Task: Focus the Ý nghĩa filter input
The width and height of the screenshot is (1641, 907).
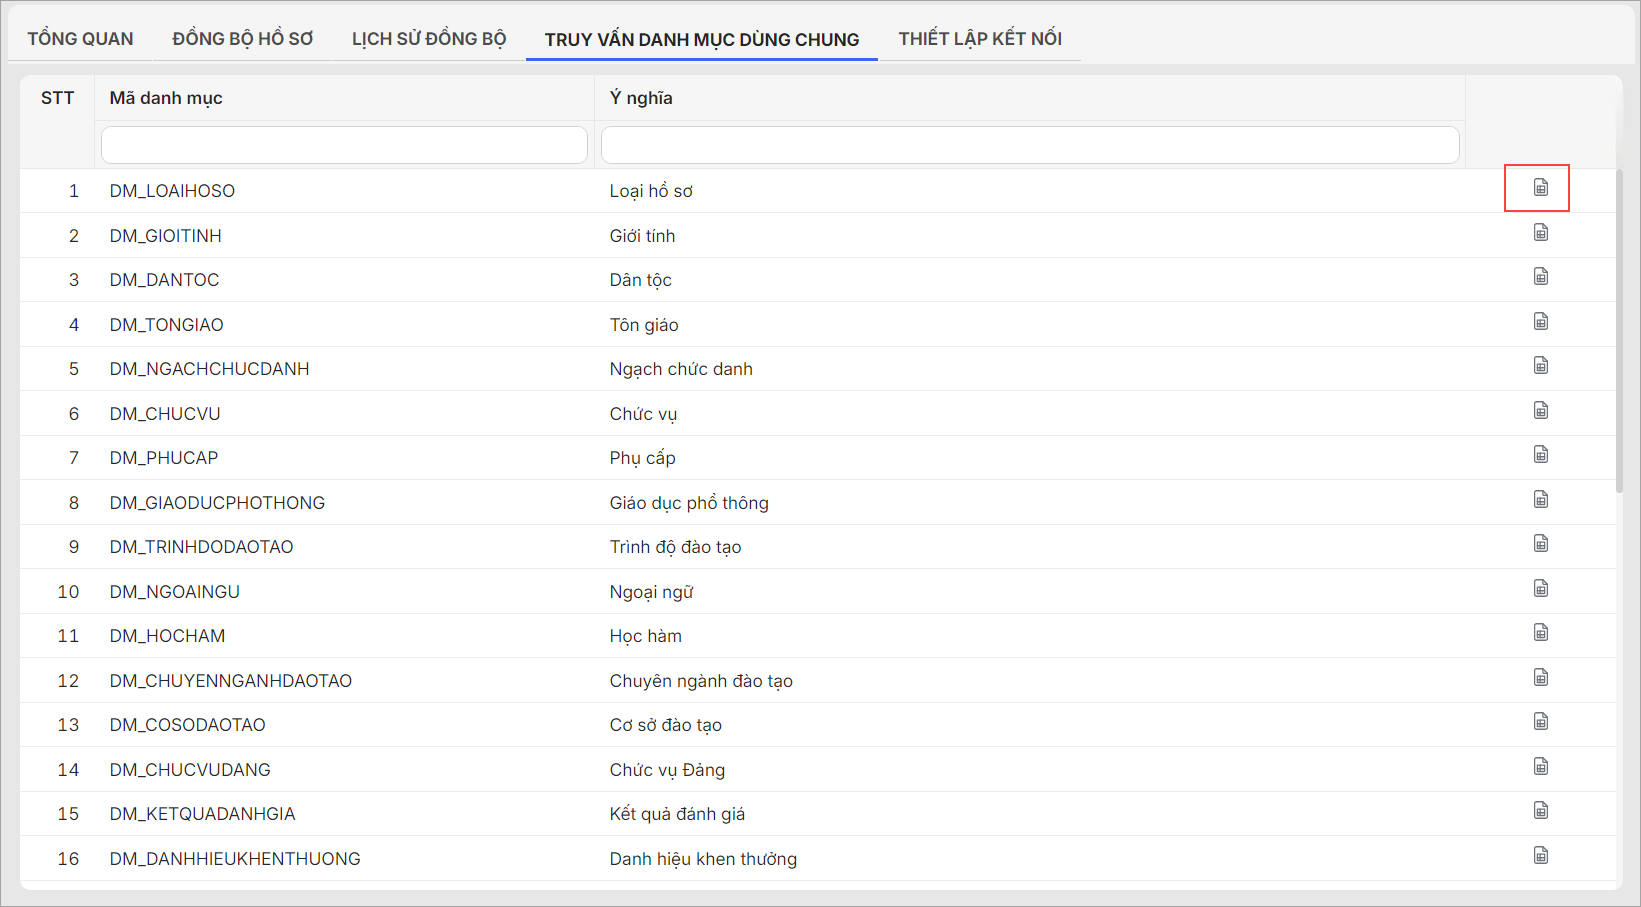Action: pos(1029,145)
